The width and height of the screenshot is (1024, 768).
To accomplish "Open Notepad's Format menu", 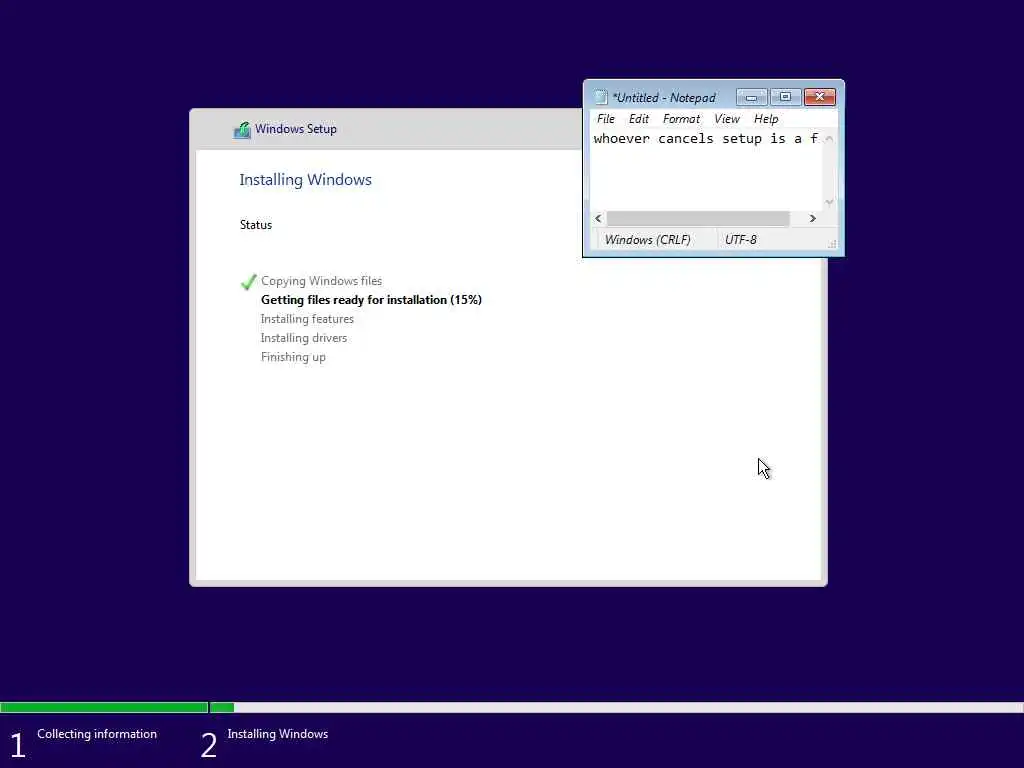I will tap(681, 119).
